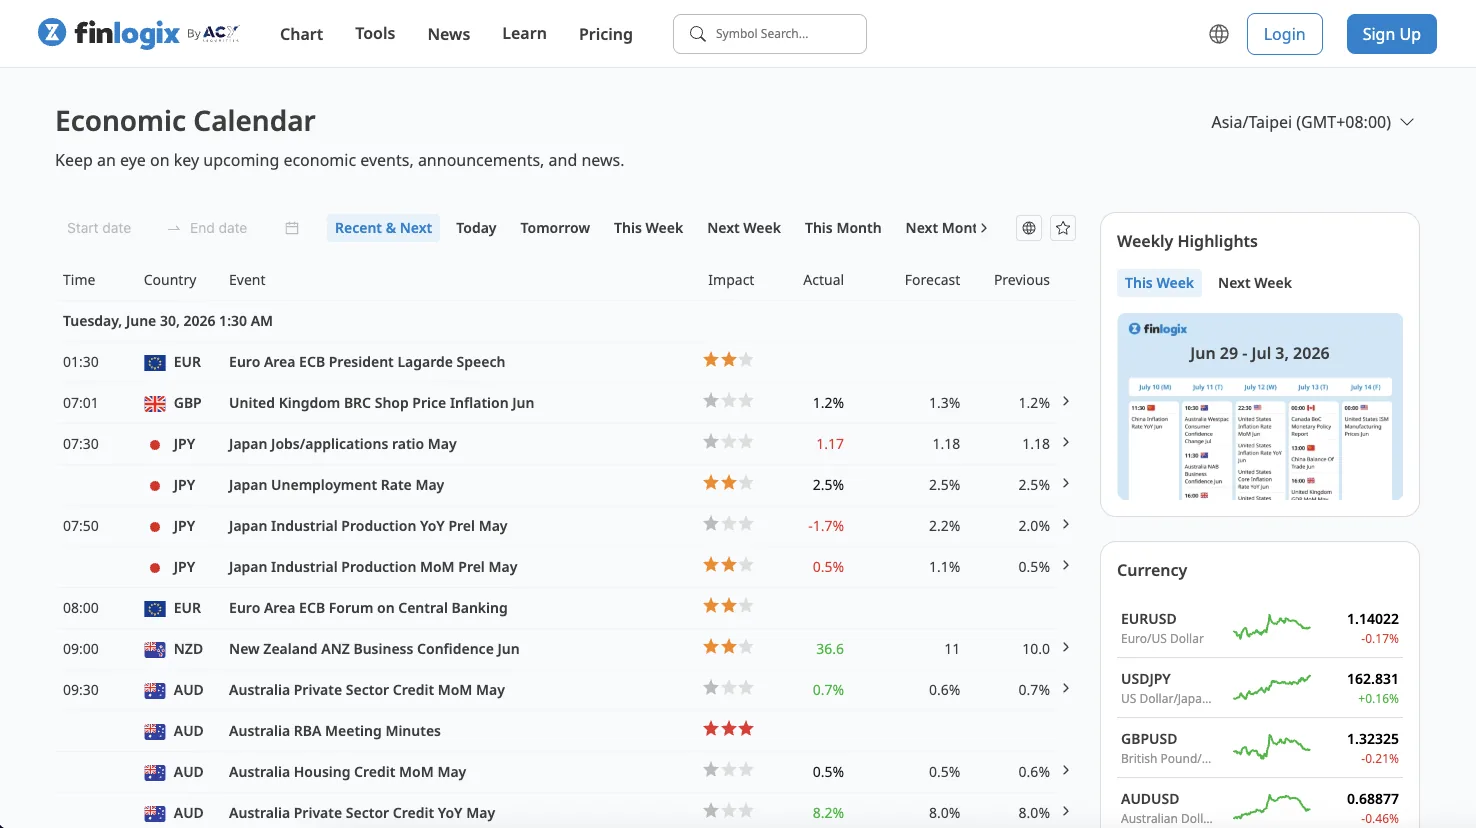Image resolution: width=1476 pixels, height=828 pixels.
Task: Click the Start date field
Action: click(x=99, y=228)
